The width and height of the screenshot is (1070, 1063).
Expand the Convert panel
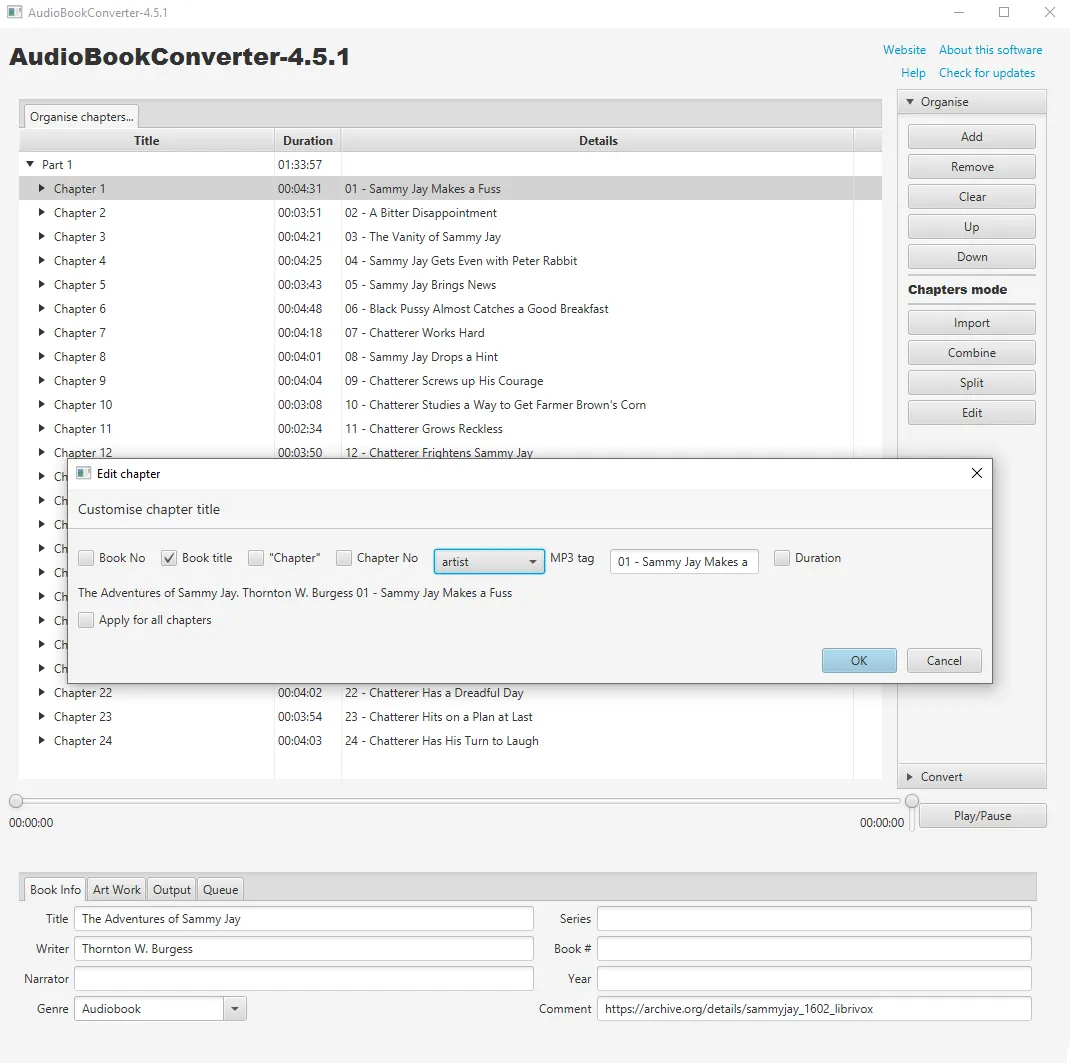(909, 776)
